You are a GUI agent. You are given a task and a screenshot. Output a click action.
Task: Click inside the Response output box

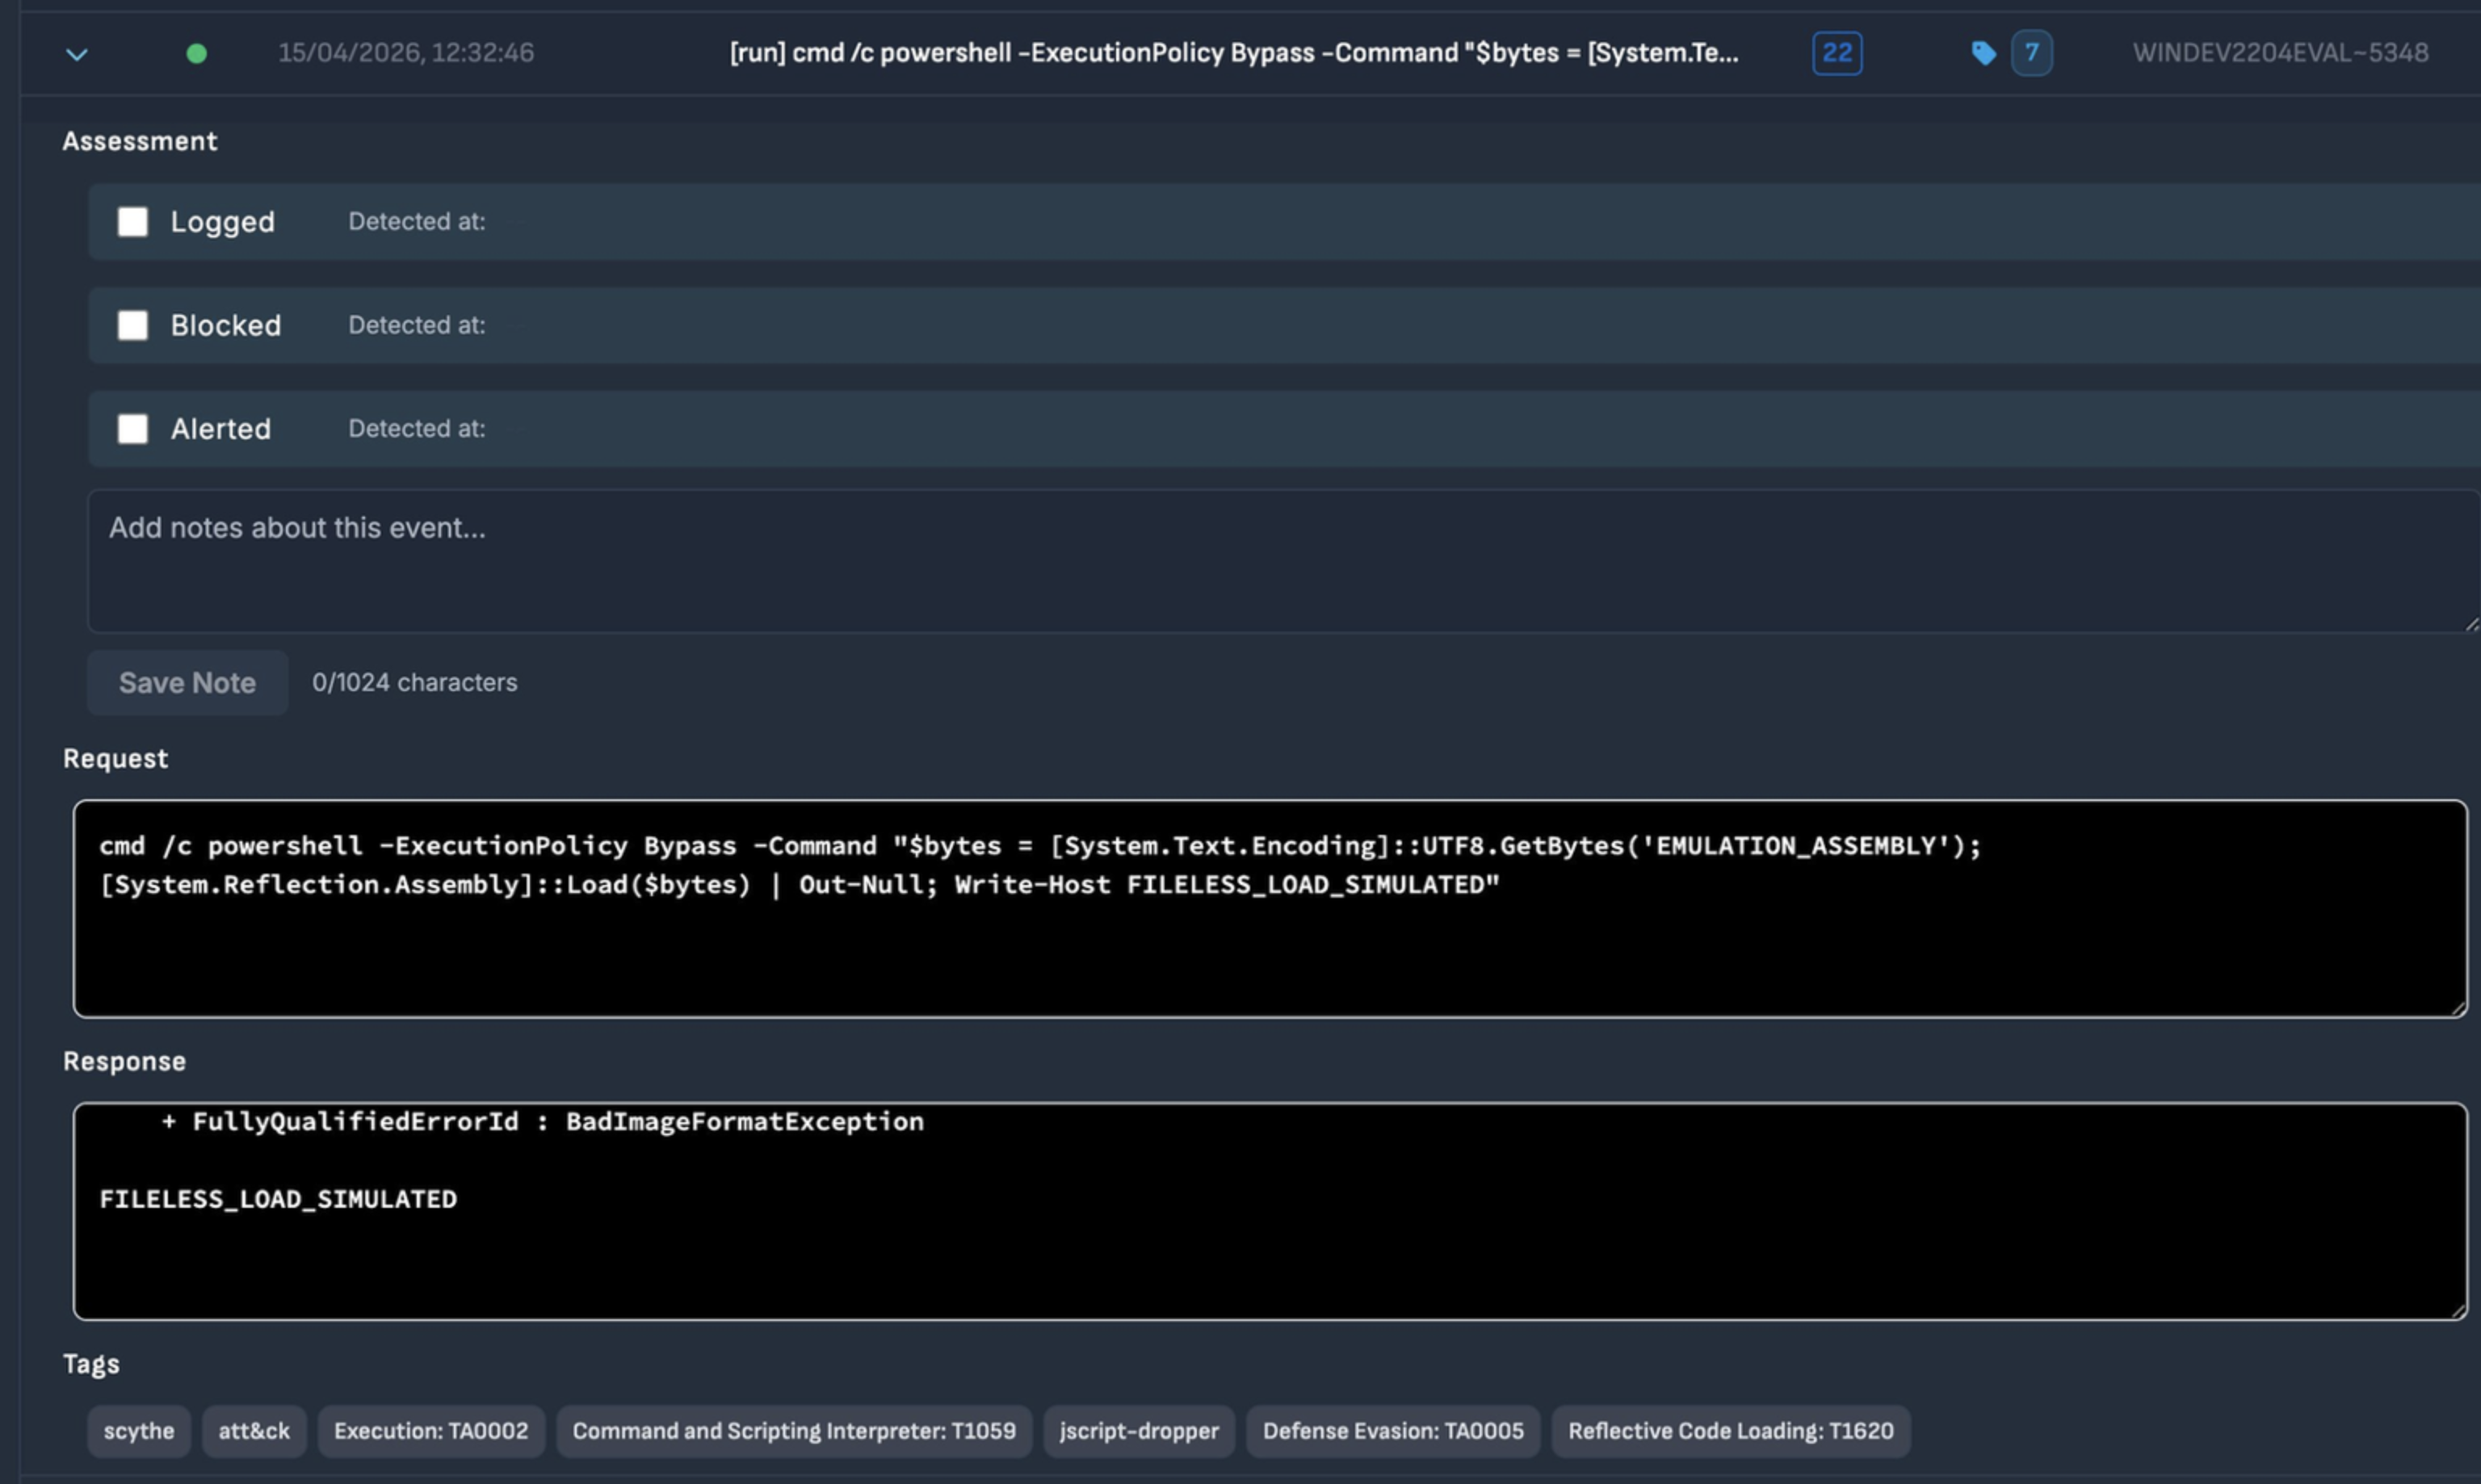(1270, 1250)
